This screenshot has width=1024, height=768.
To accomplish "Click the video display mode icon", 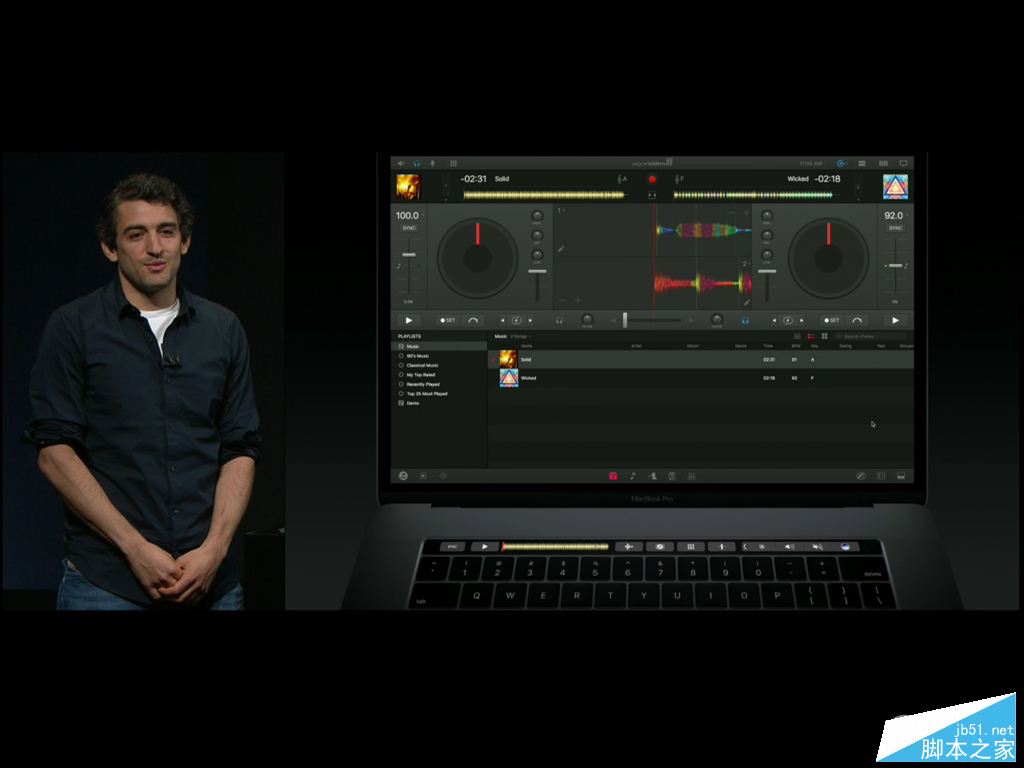I will point(904,163).
